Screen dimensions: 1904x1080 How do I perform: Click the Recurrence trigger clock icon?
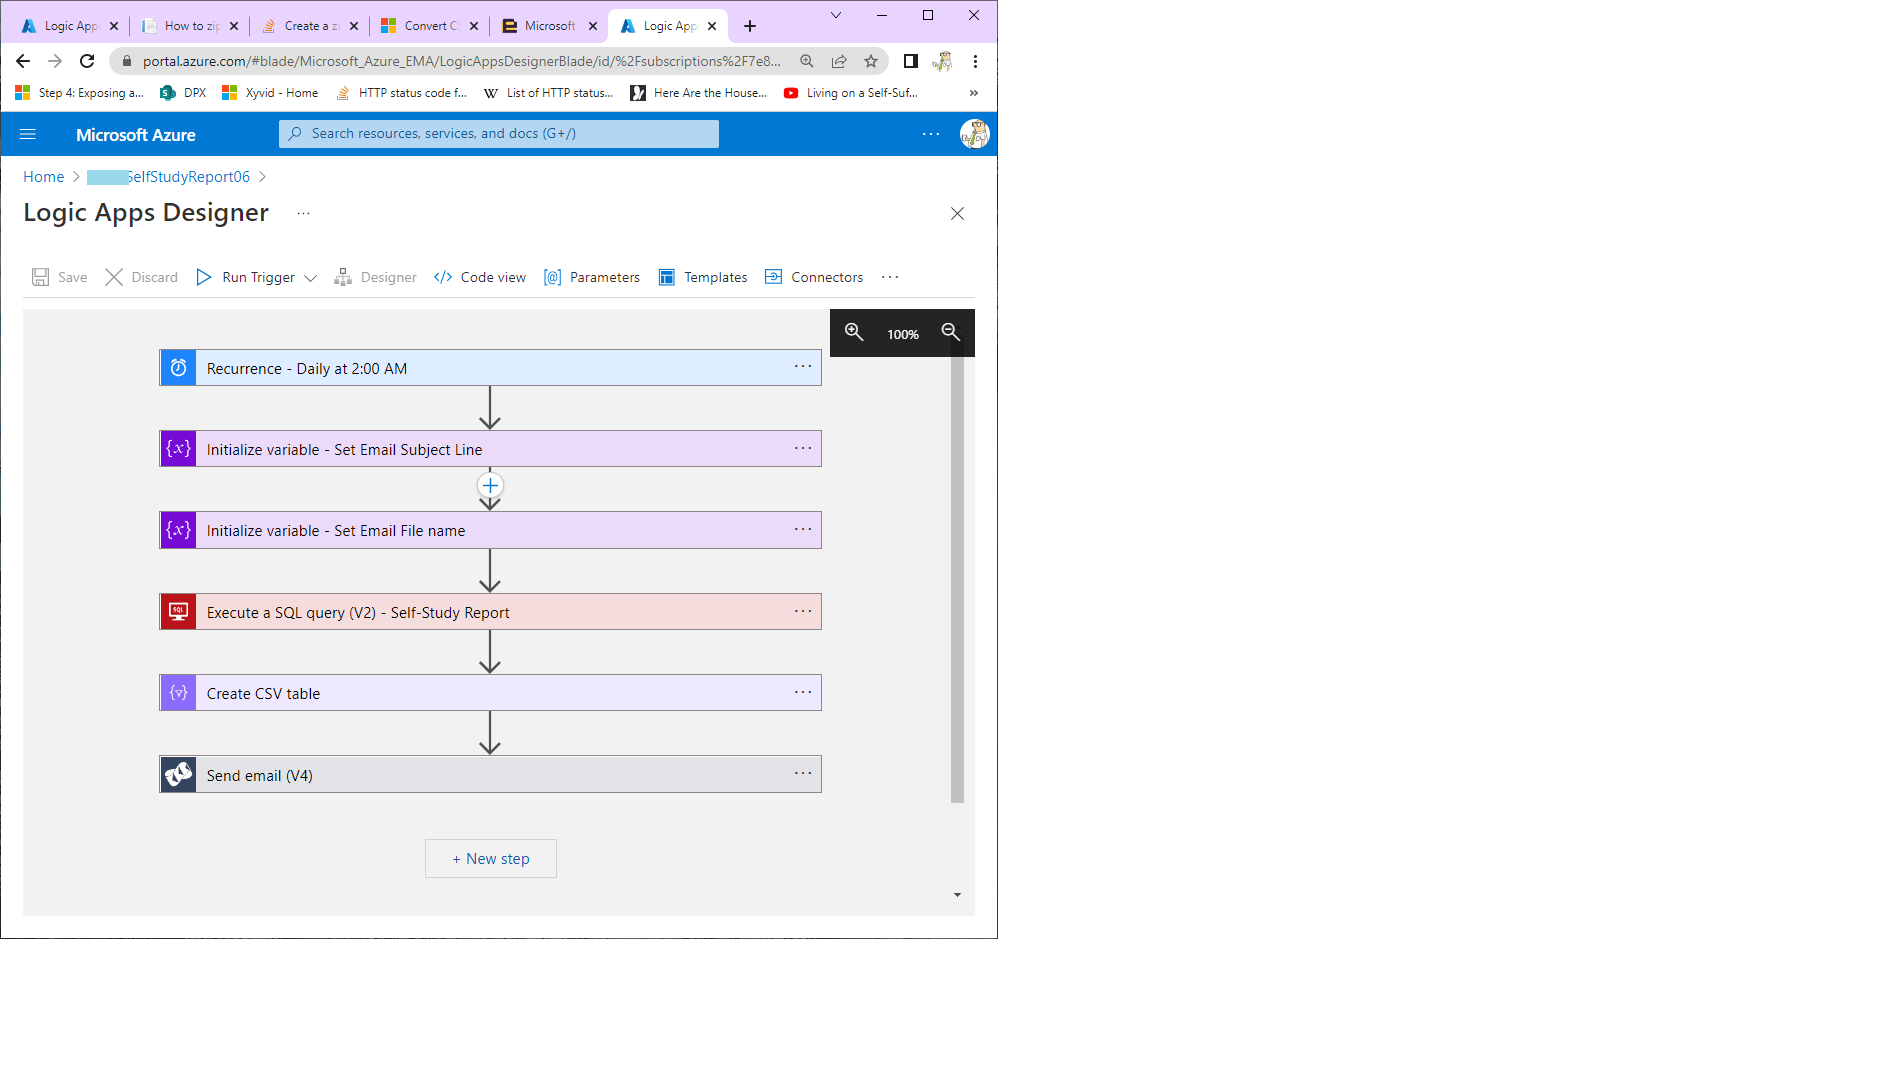click(177, 367)
